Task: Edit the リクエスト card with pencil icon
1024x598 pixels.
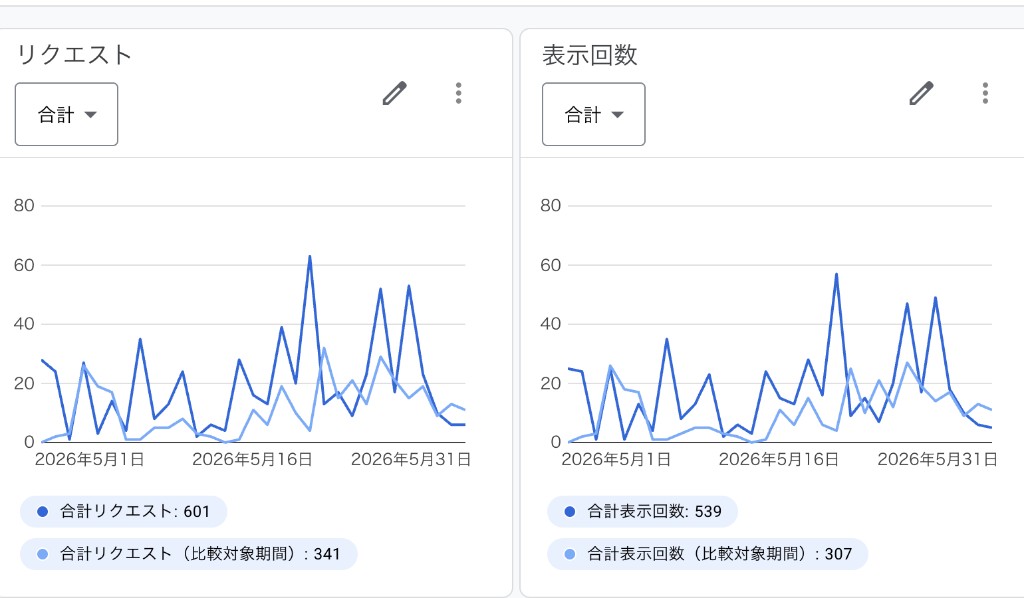Action: [x=394, y=93]
